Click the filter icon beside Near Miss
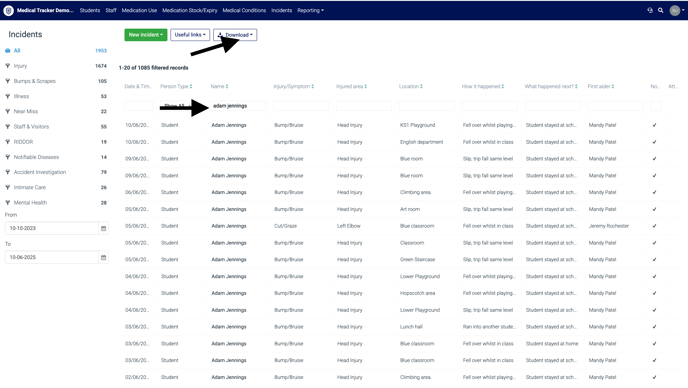The width and height of the screenshot is (688, 388). pyautogui.click(x=7, y=111)
